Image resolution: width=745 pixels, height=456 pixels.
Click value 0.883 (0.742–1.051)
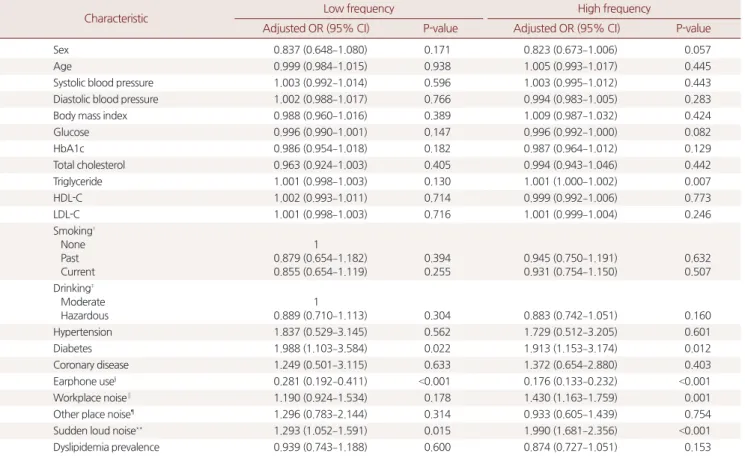[571, 316]
